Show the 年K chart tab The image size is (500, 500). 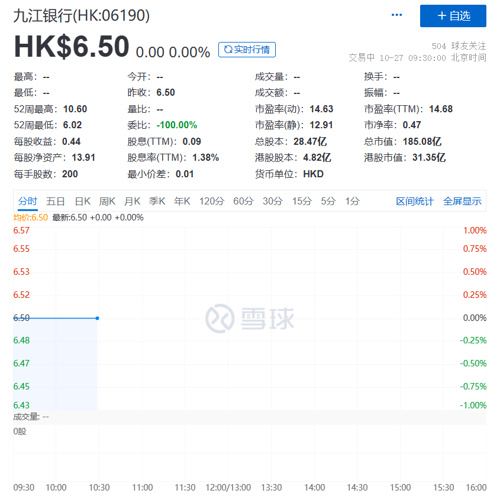(x=182, y=201)
